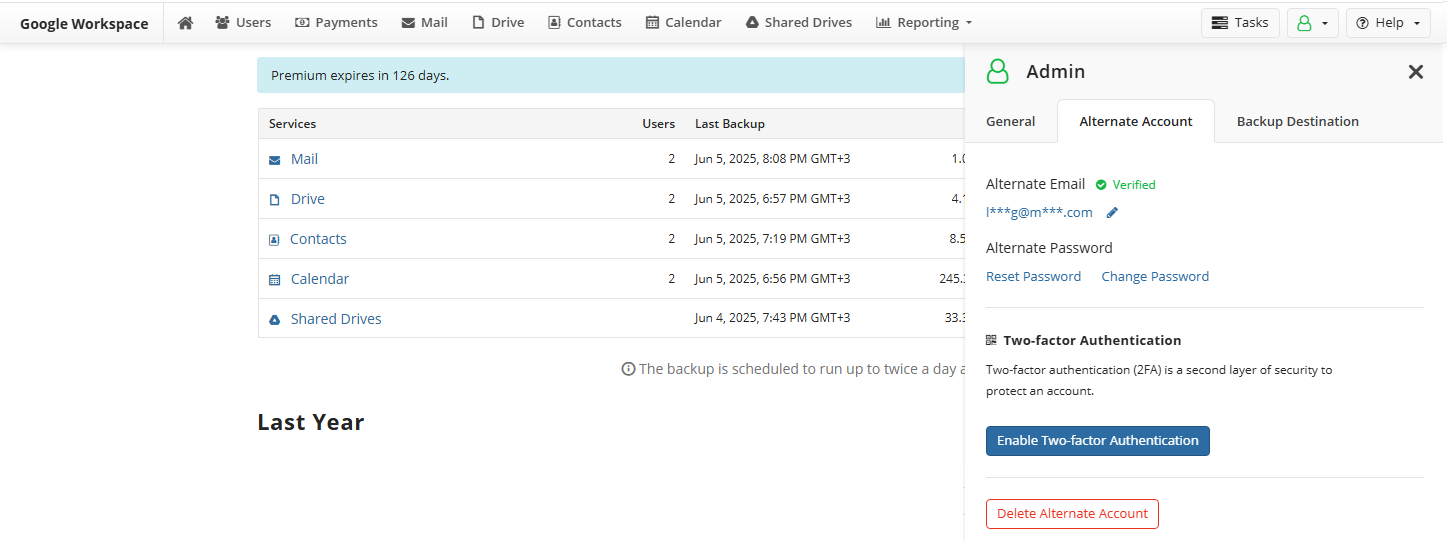Open Users in the top navigation
Image resolution: width=1447 pixels, height=541 pixels.
click(243, 22)
